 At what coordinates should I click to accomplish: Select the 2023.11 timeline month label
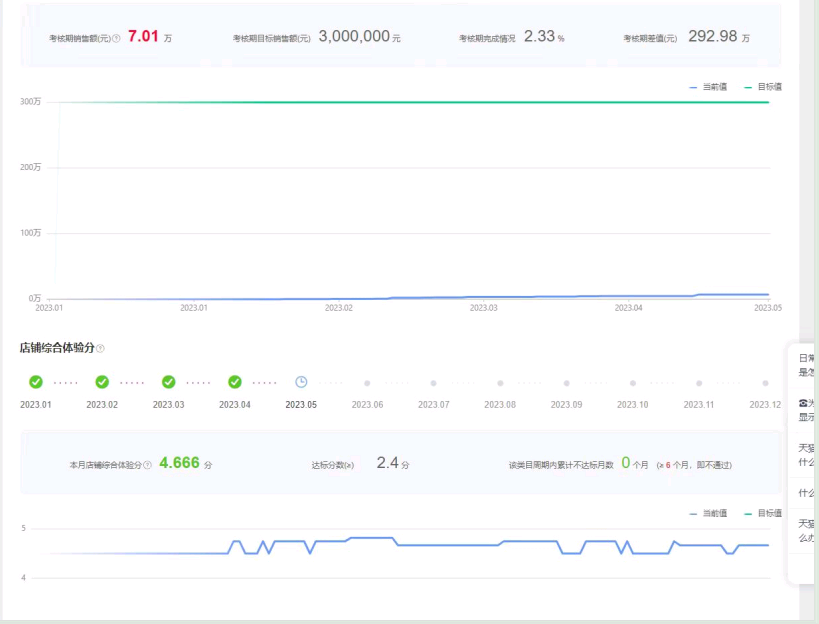tap(699, 405)
